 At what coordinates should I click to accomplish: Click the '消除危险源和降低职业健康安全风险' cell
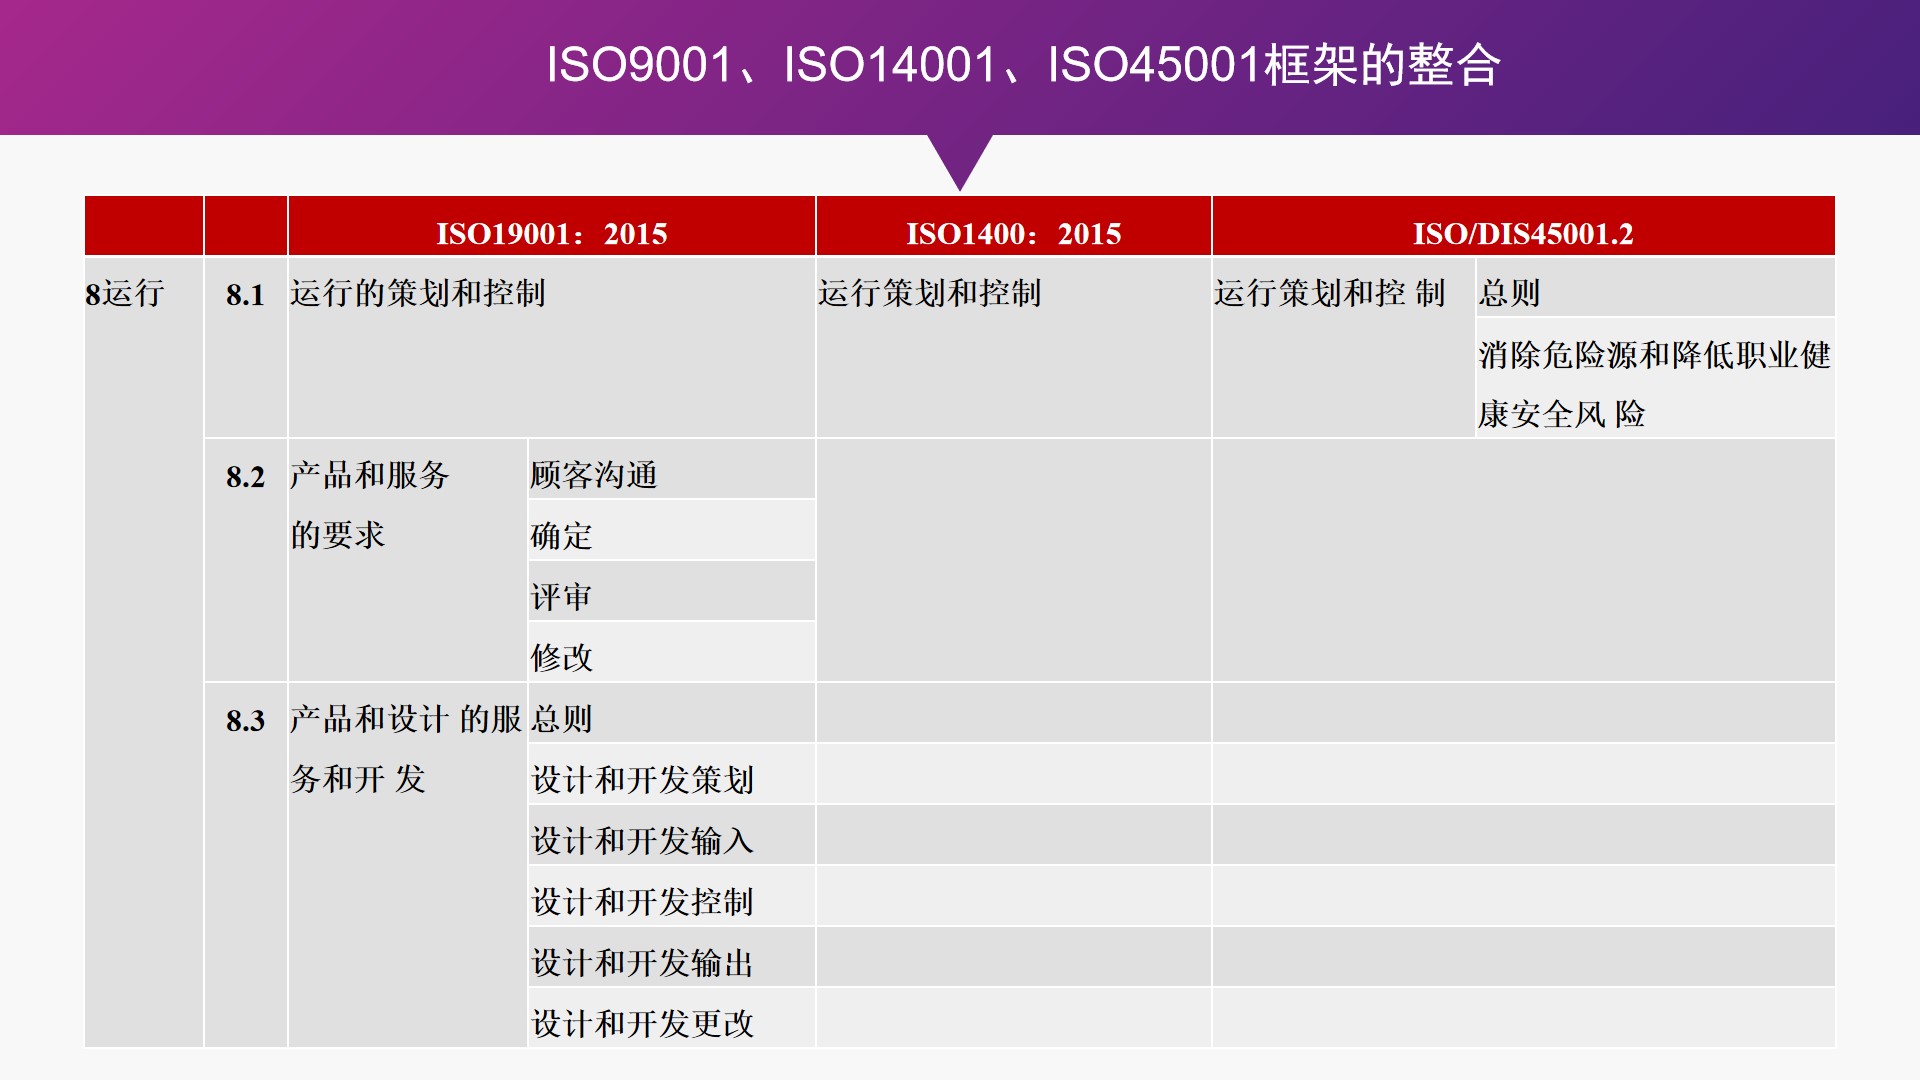[1656, 378]
